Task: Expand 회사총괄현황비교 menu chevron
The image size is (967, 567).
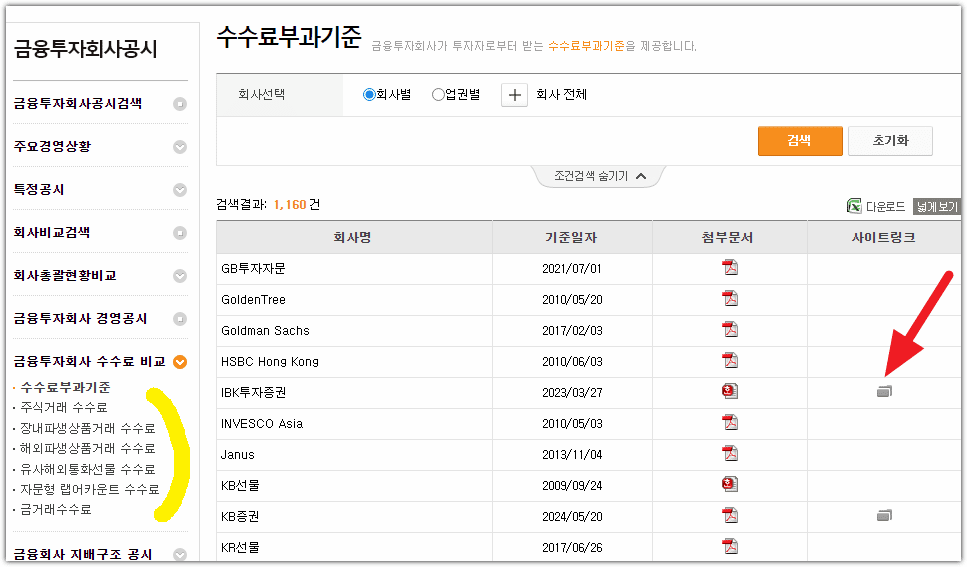Action: click(180, 276)
